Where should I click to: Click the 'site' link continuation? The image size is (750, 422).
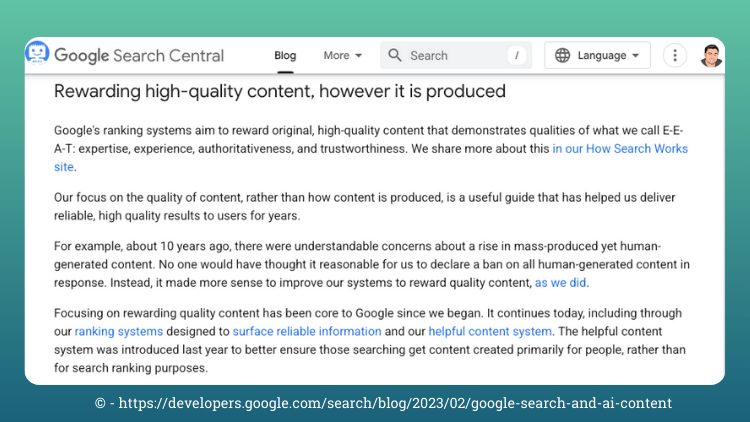[64, 167]
